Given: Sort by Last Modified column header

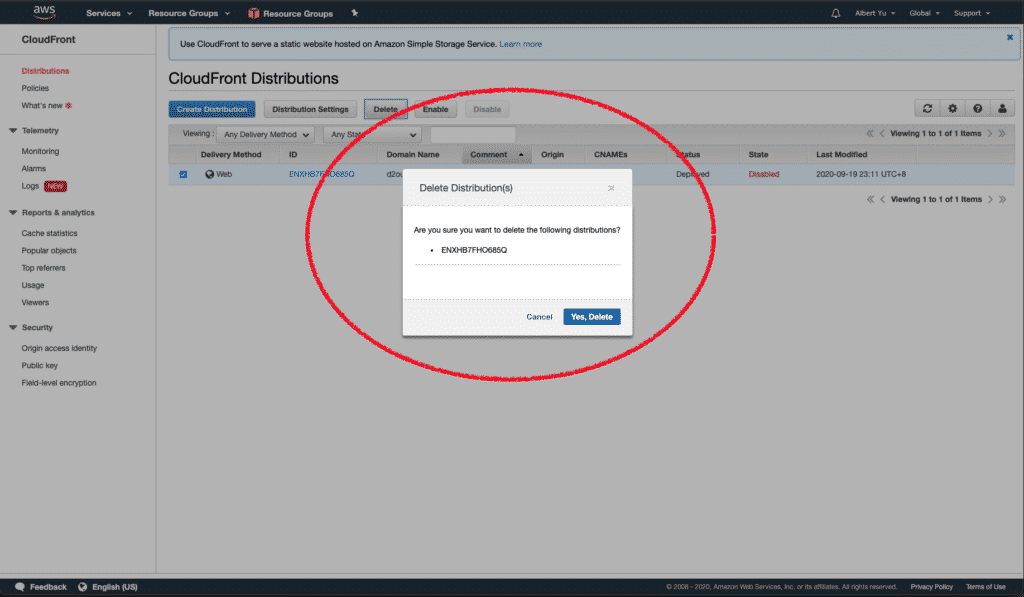Looking at the screenshot, I should pyautogui.click(x=842, y=155).
